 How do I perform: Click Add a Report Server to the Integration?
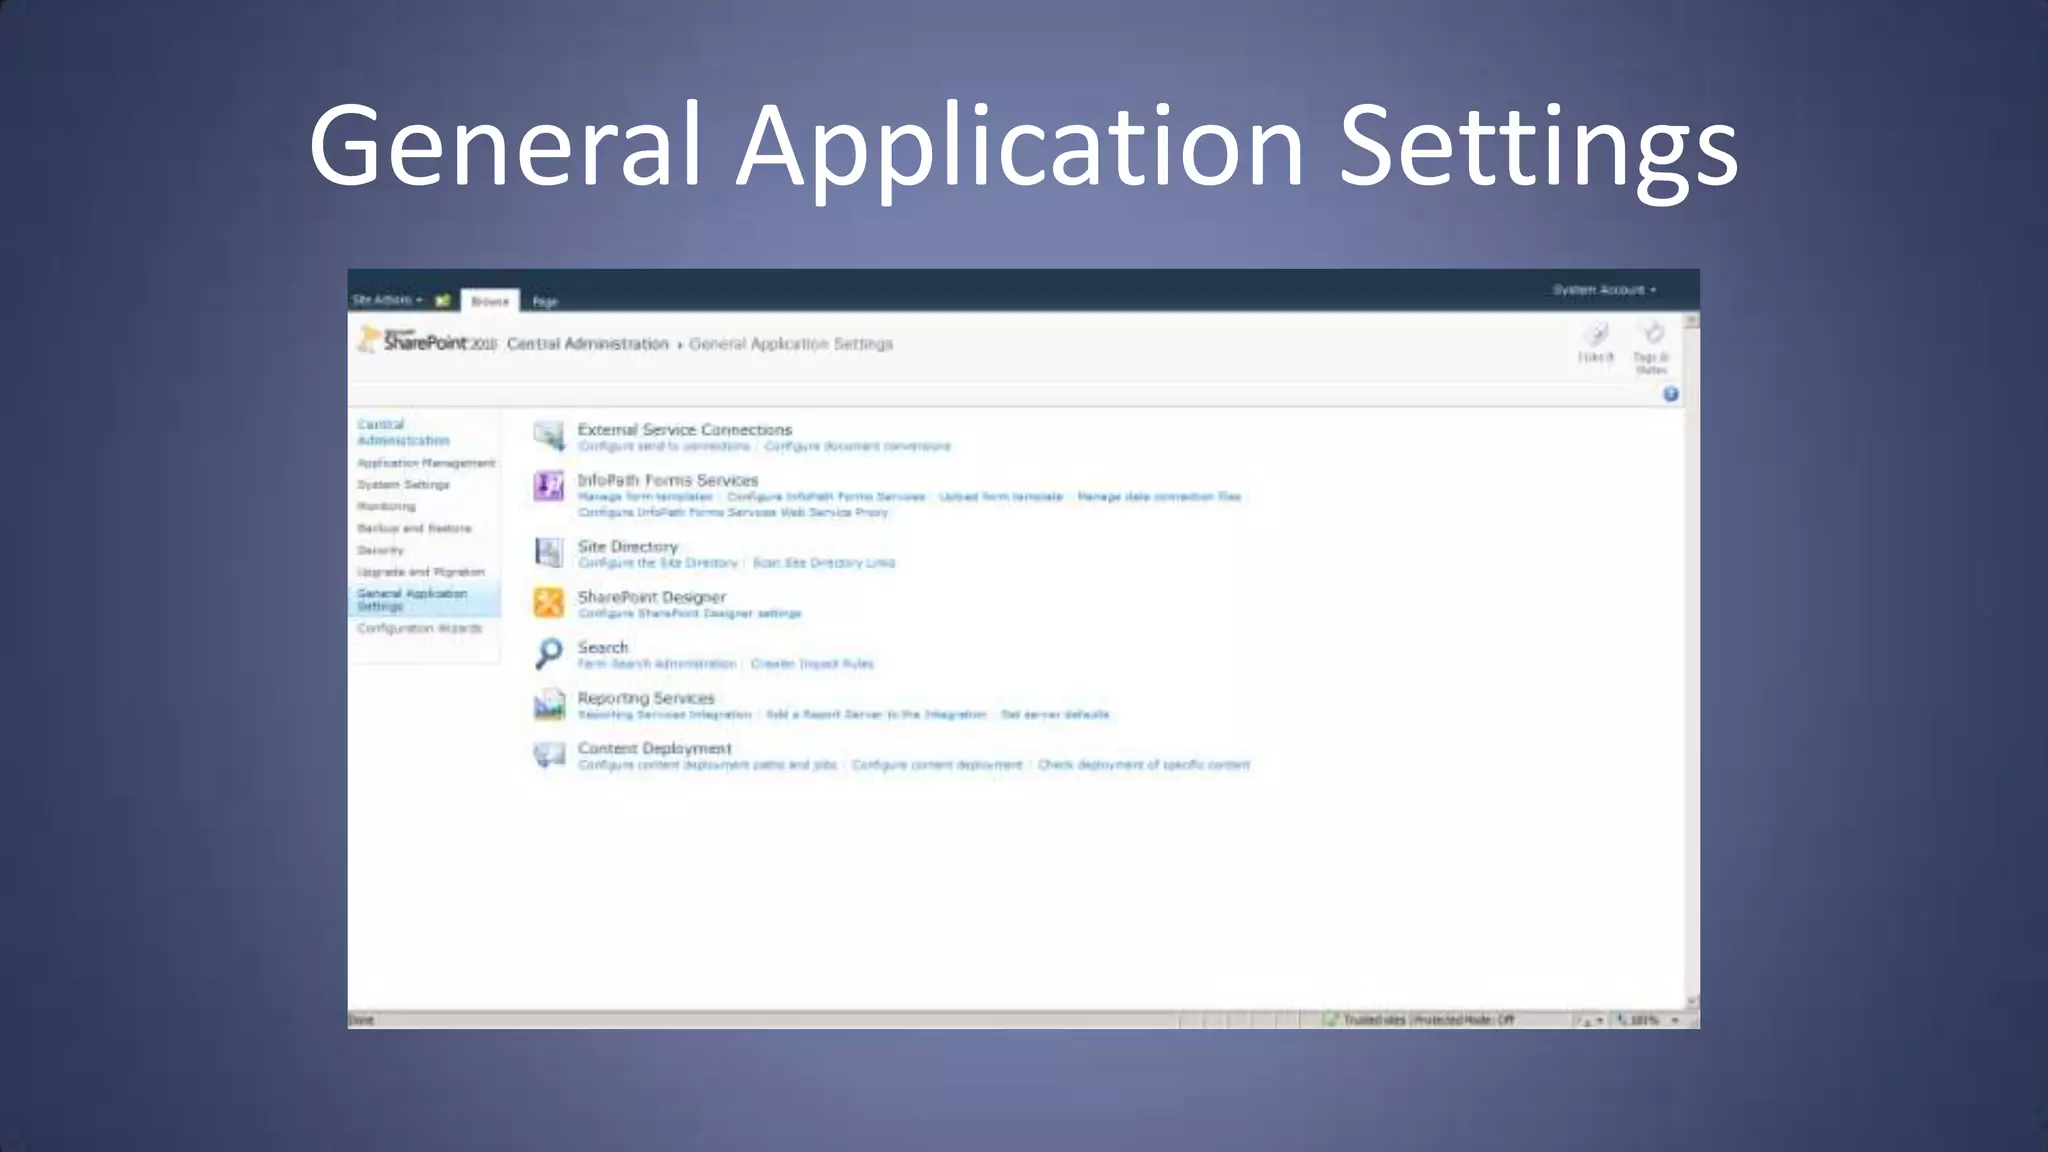coord(876,715)
